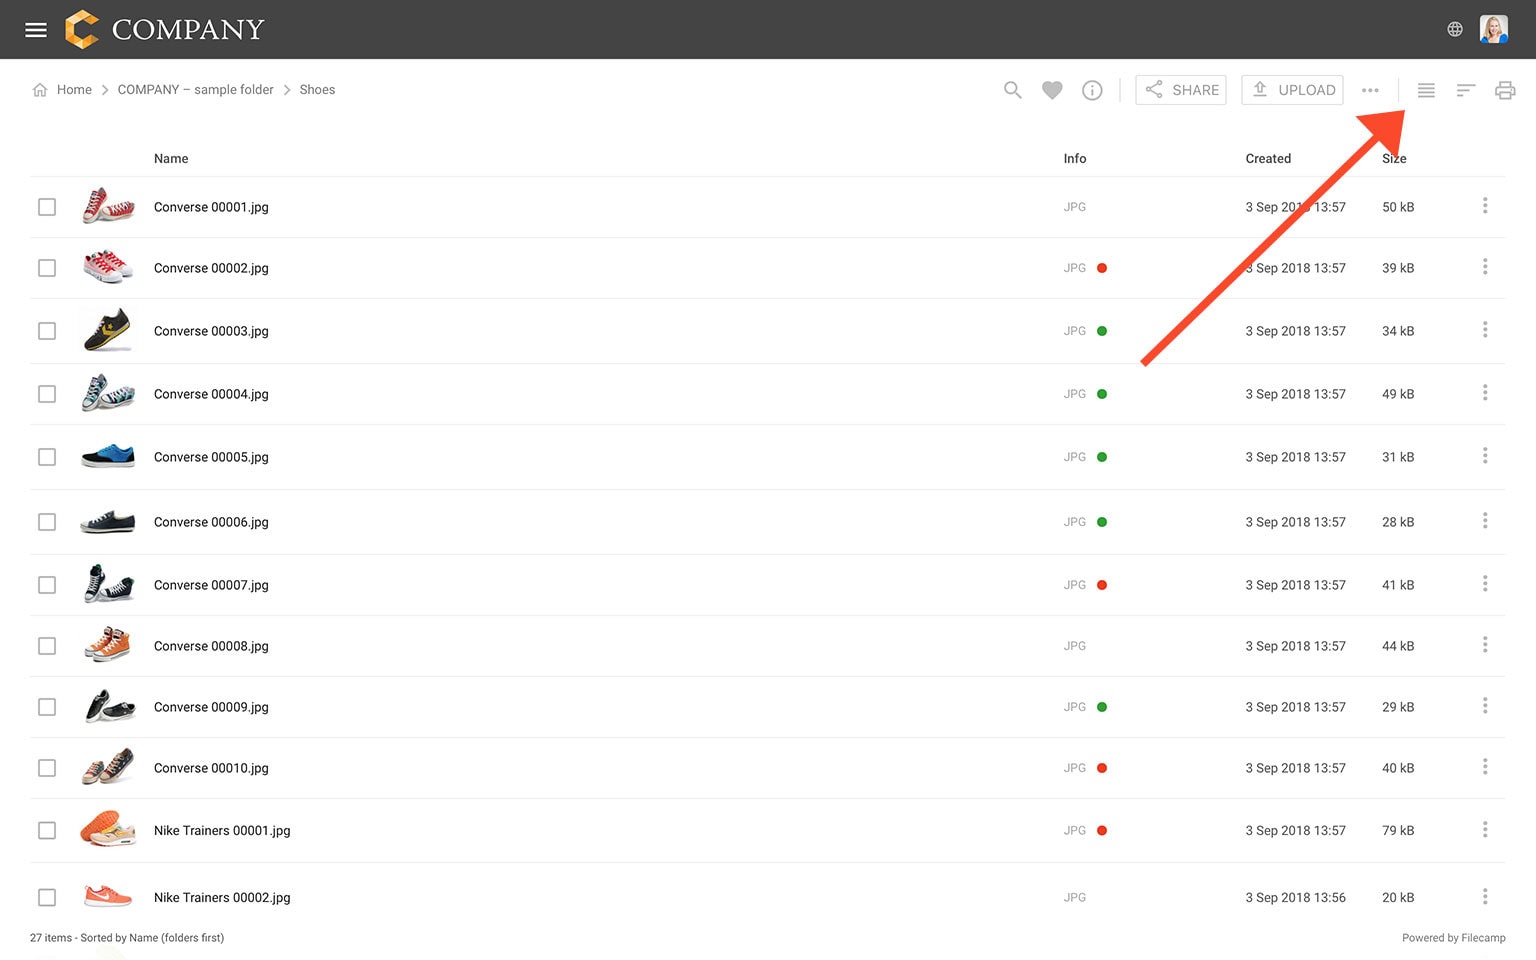Select checkbox for Converse 00002.jpg

(x=47, y=268)
